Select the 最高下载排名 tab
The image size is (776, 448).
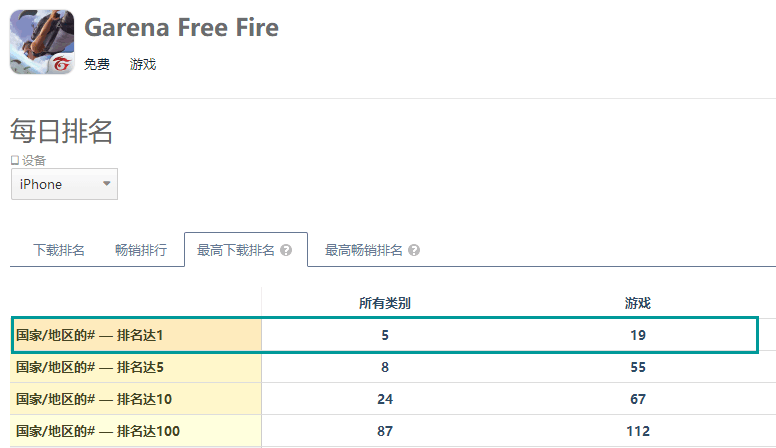236,250
